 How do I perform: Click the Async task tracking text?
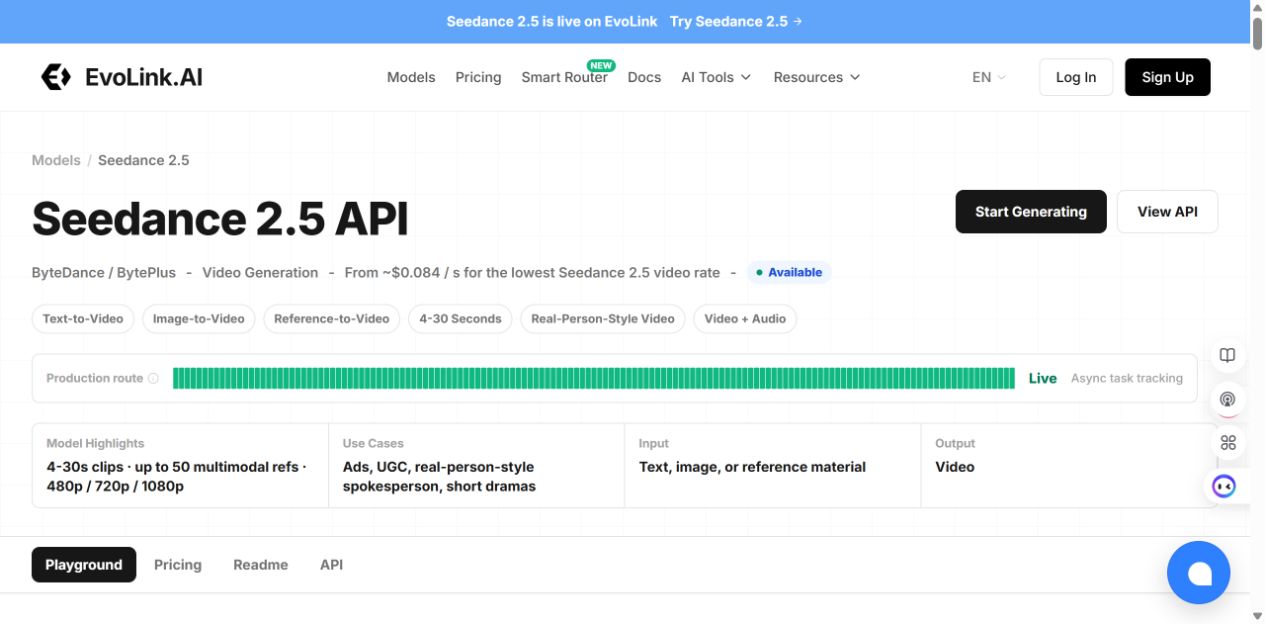(x=1127, y=378)
